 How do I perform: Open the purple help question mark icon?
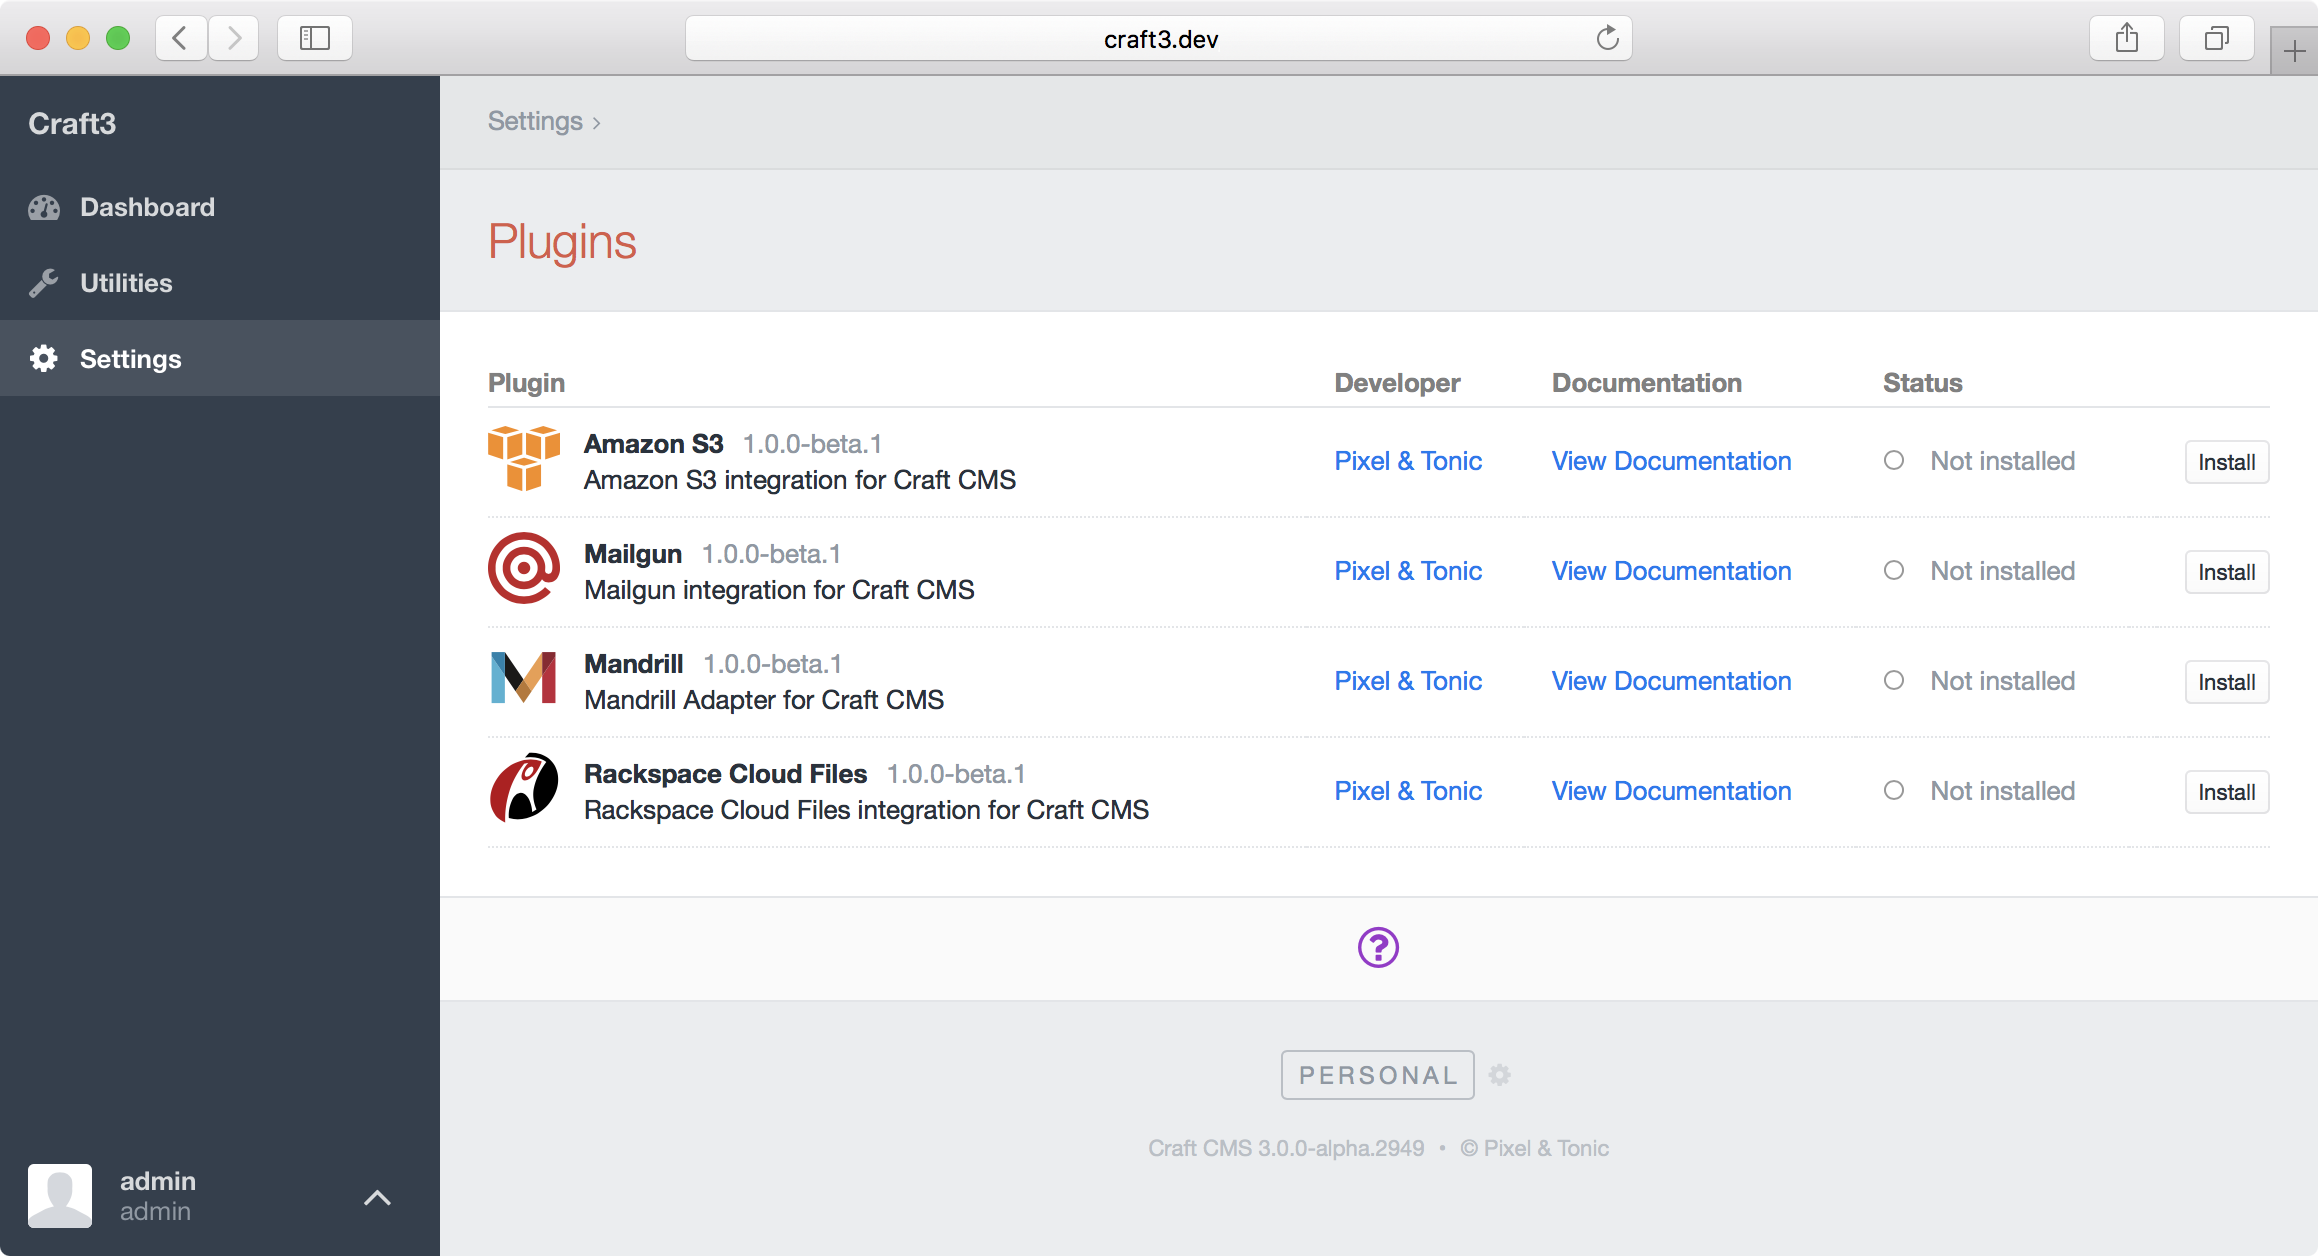point(1378,947)
